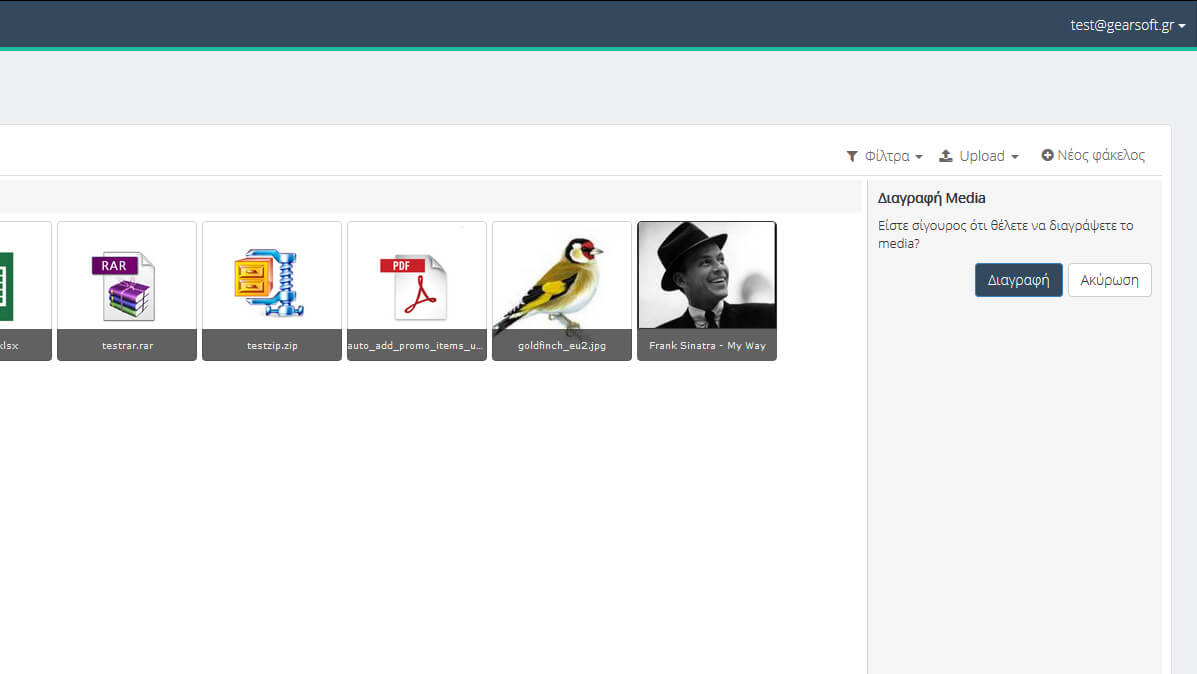Expand the Upload dropdown menu
1197x674 pixels.
point(979,156)
